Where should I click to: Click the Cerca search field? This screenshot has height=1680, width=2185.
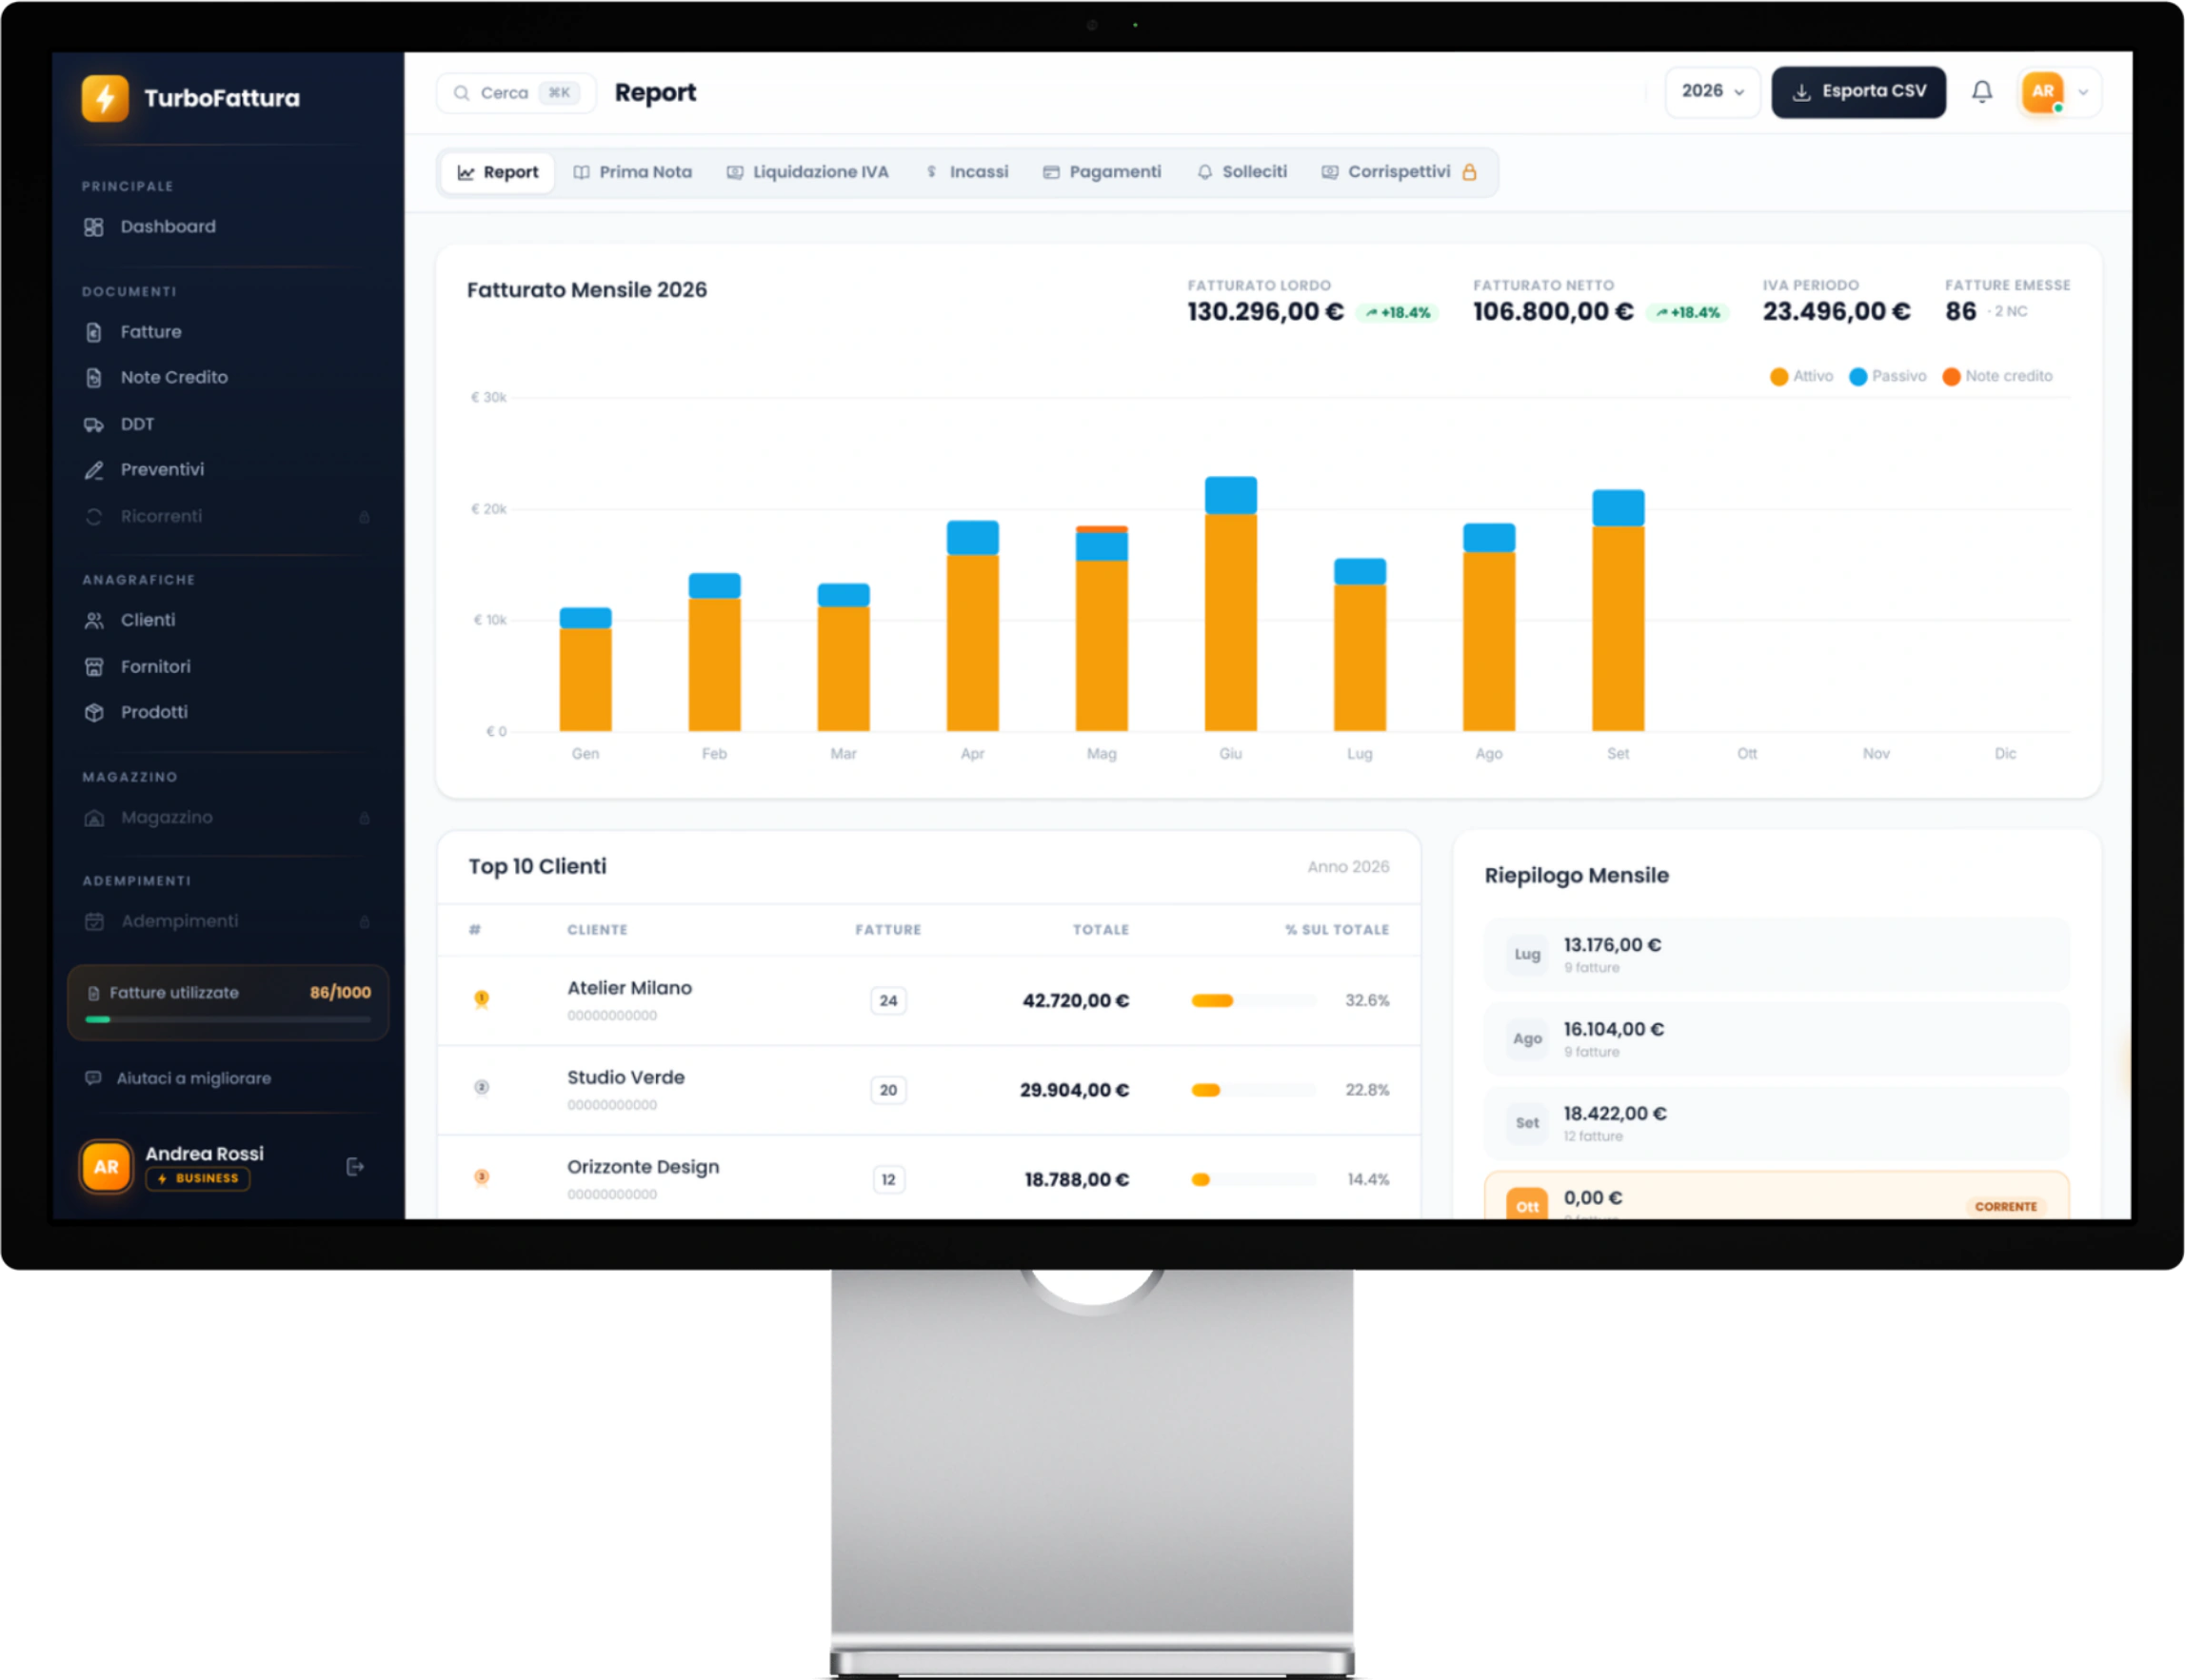pyautogui.click(x=516, y=93)
